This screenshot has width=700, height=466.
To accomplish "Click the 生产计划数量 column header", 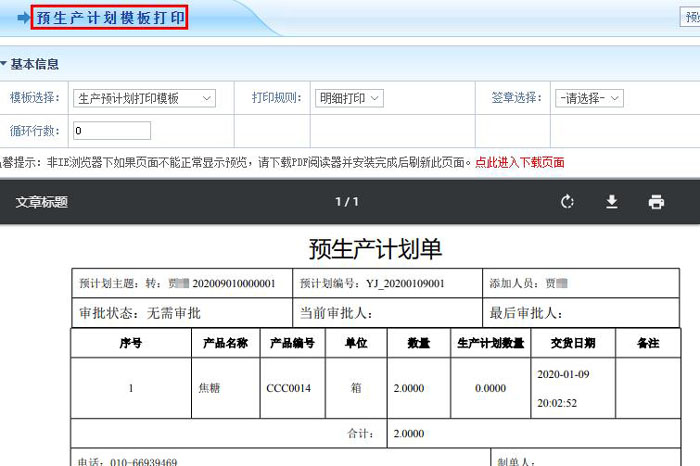I will (x=490, y=343).
